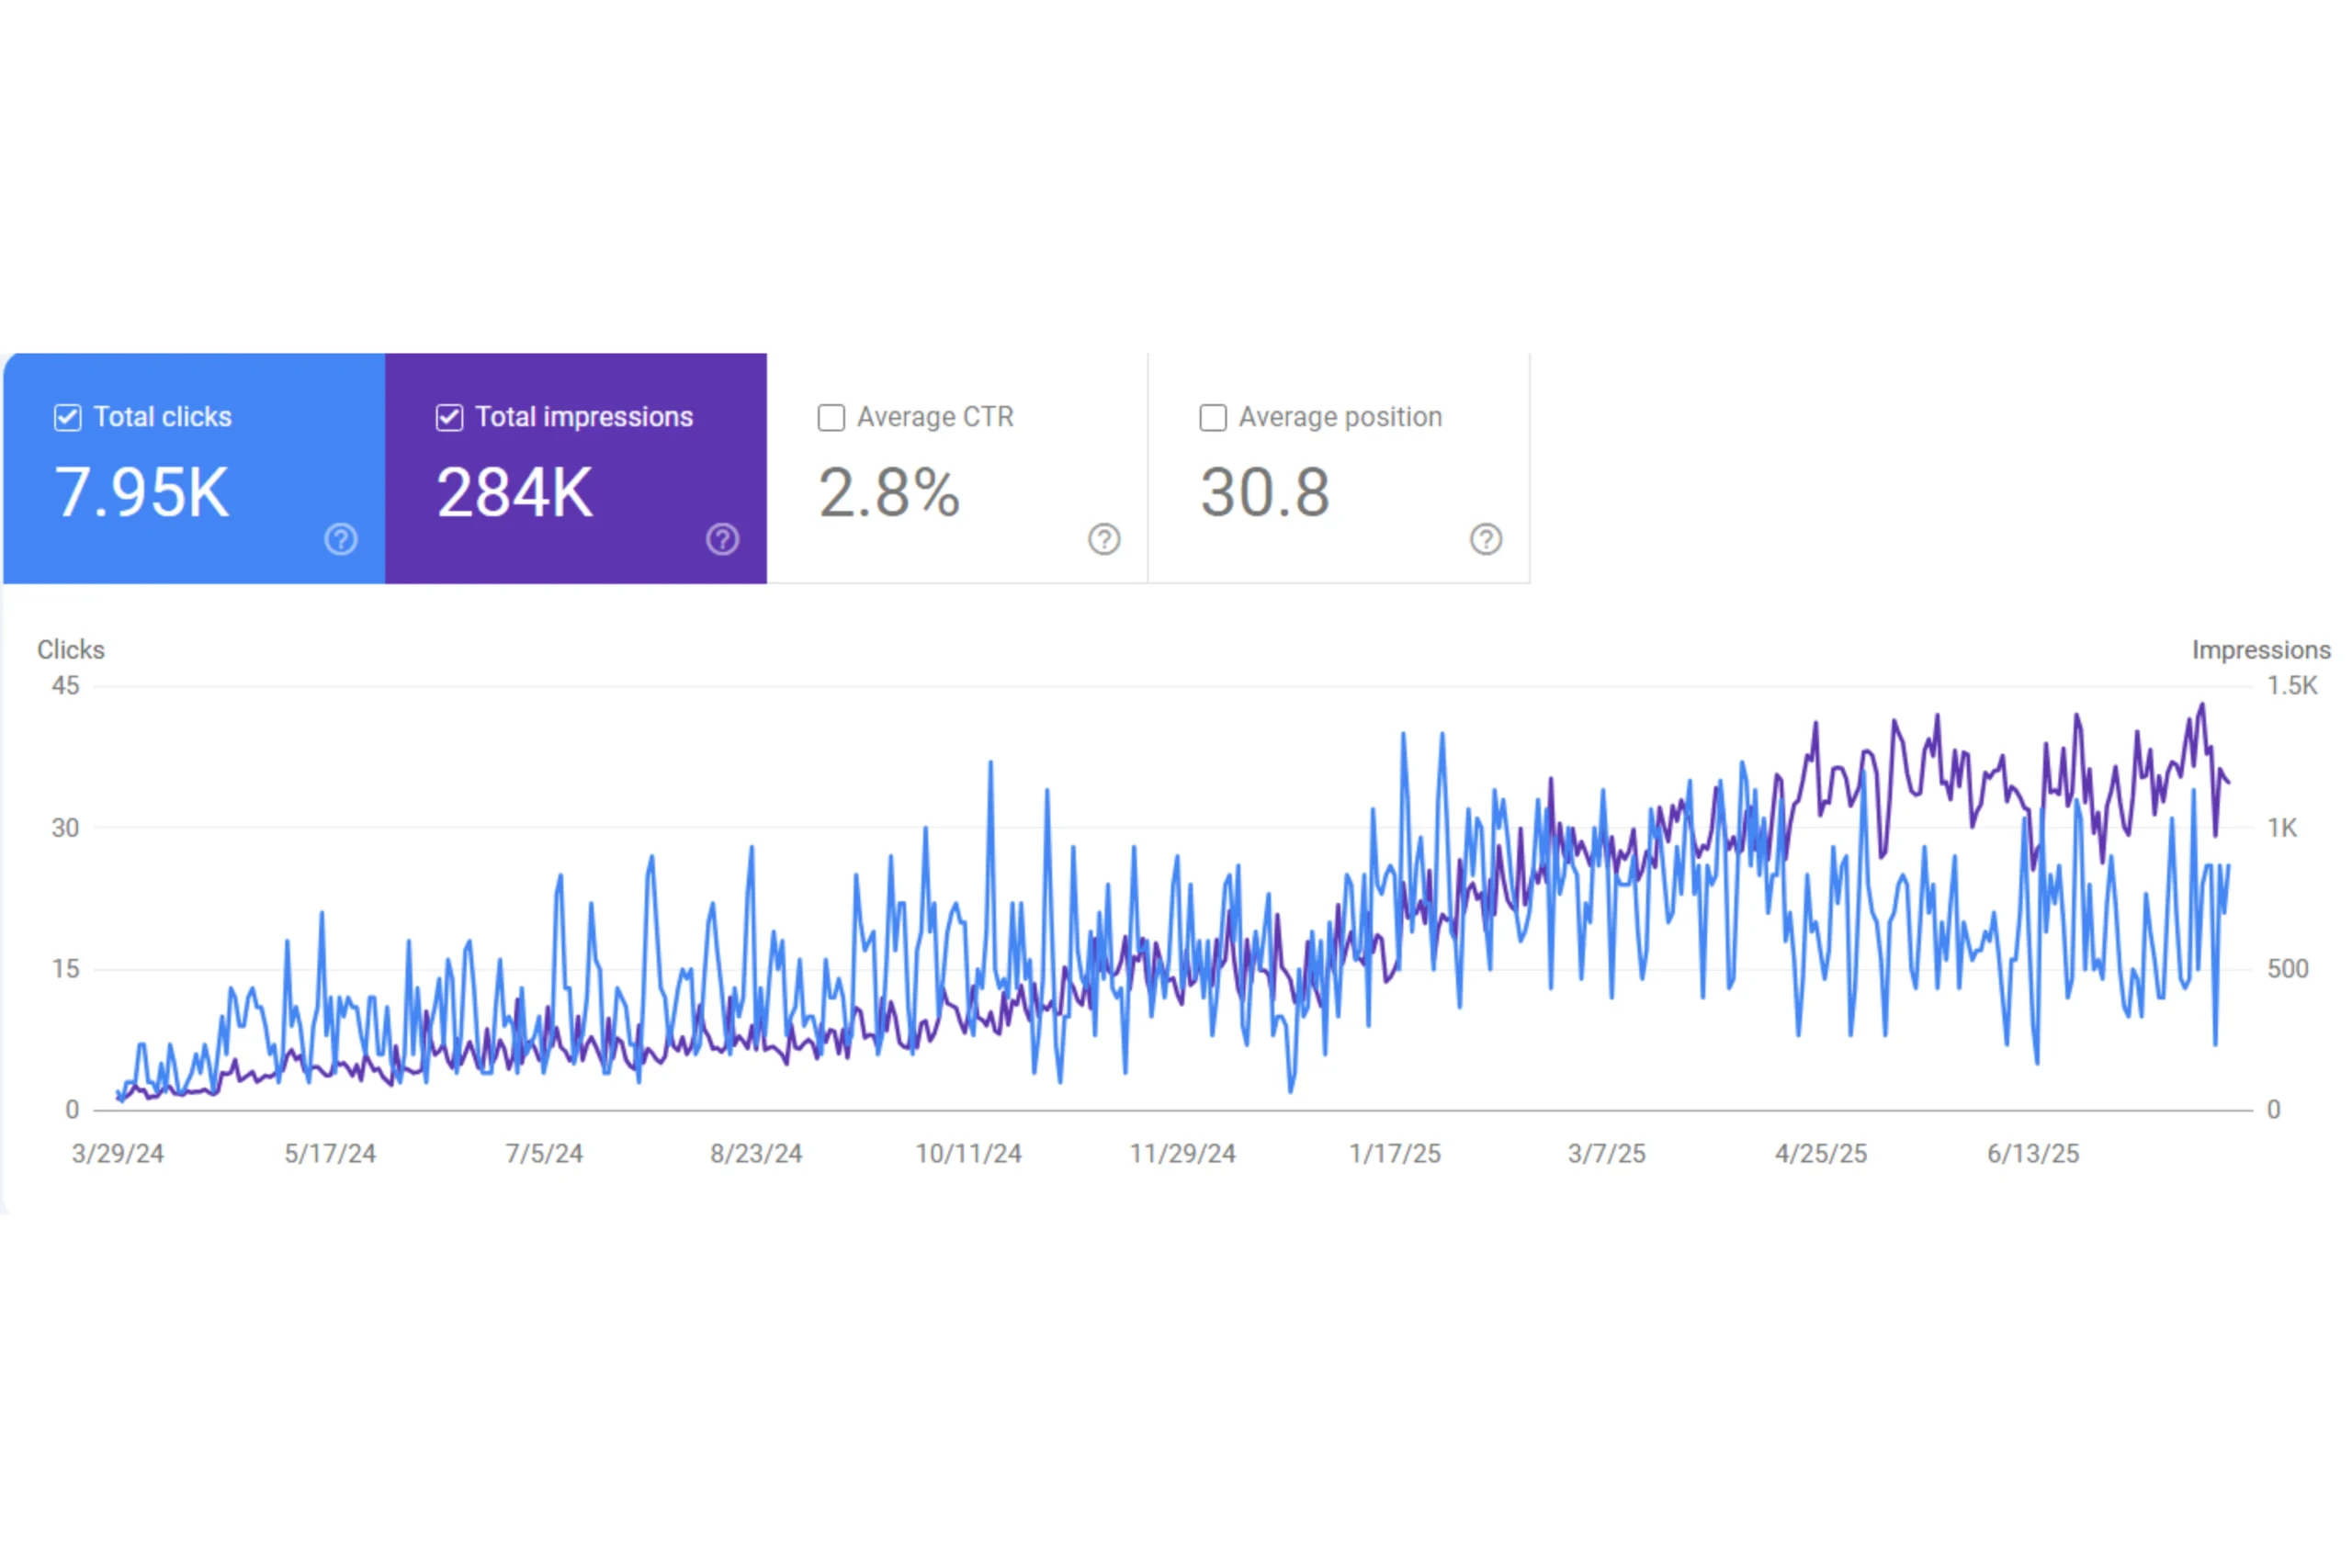
Task: Click the 6/13/25 date label
Action: click(x=2033, y=1154)
